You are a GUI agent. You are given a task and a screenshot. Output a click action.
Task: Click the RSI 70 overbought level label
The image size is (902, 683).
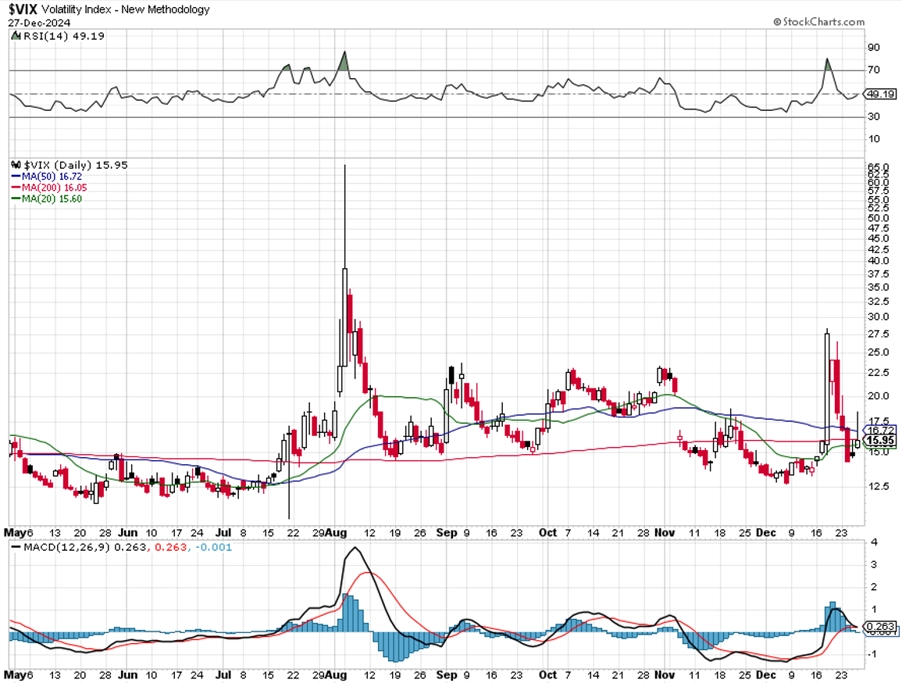tap(874, 70)
